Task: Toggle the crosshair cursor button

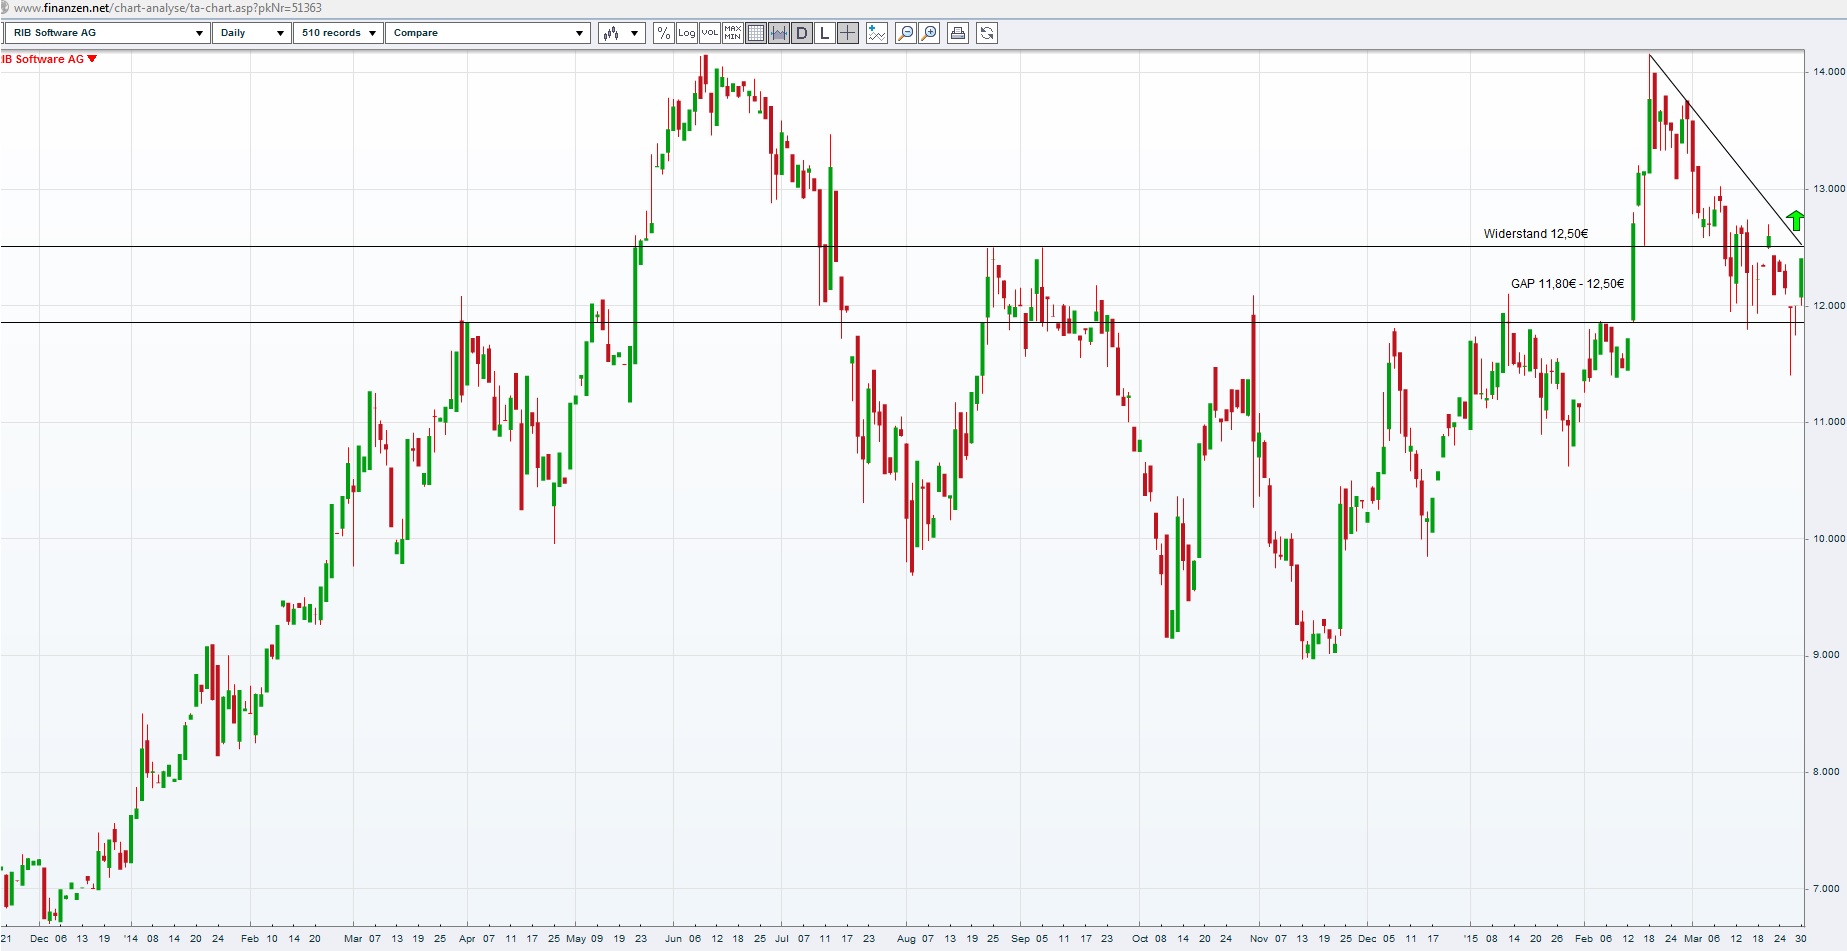Action: (x=848, y=33)
